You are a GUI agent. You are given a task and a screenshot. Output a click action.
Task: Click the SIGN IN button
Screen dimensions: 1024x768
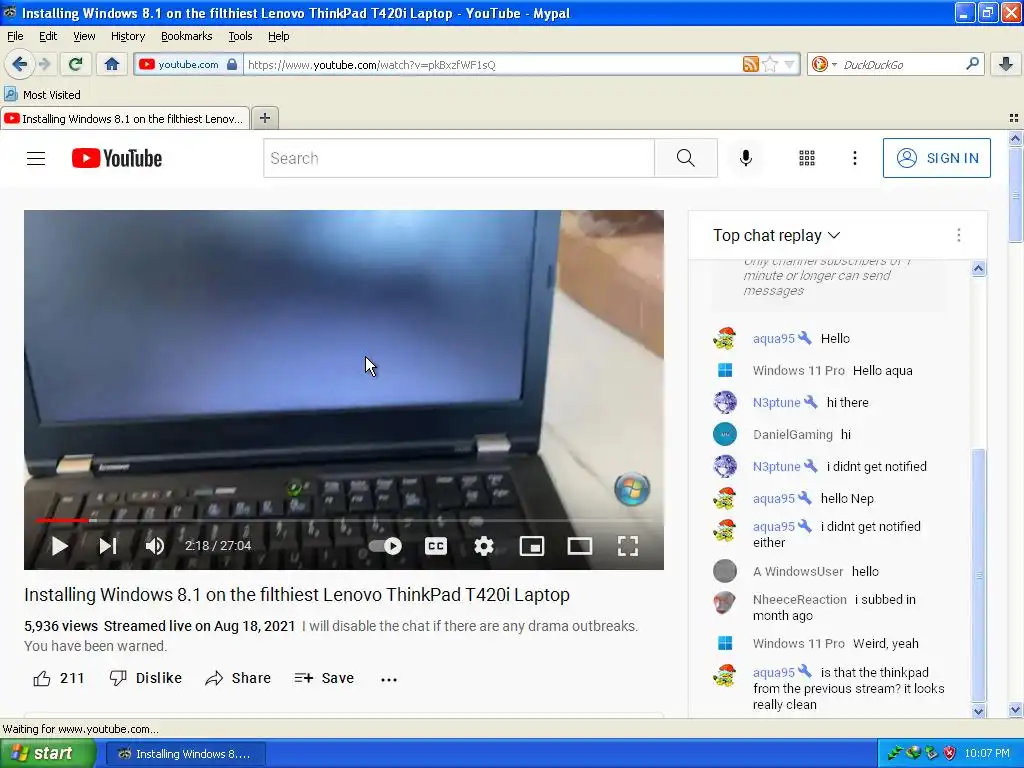coord(936,158)
